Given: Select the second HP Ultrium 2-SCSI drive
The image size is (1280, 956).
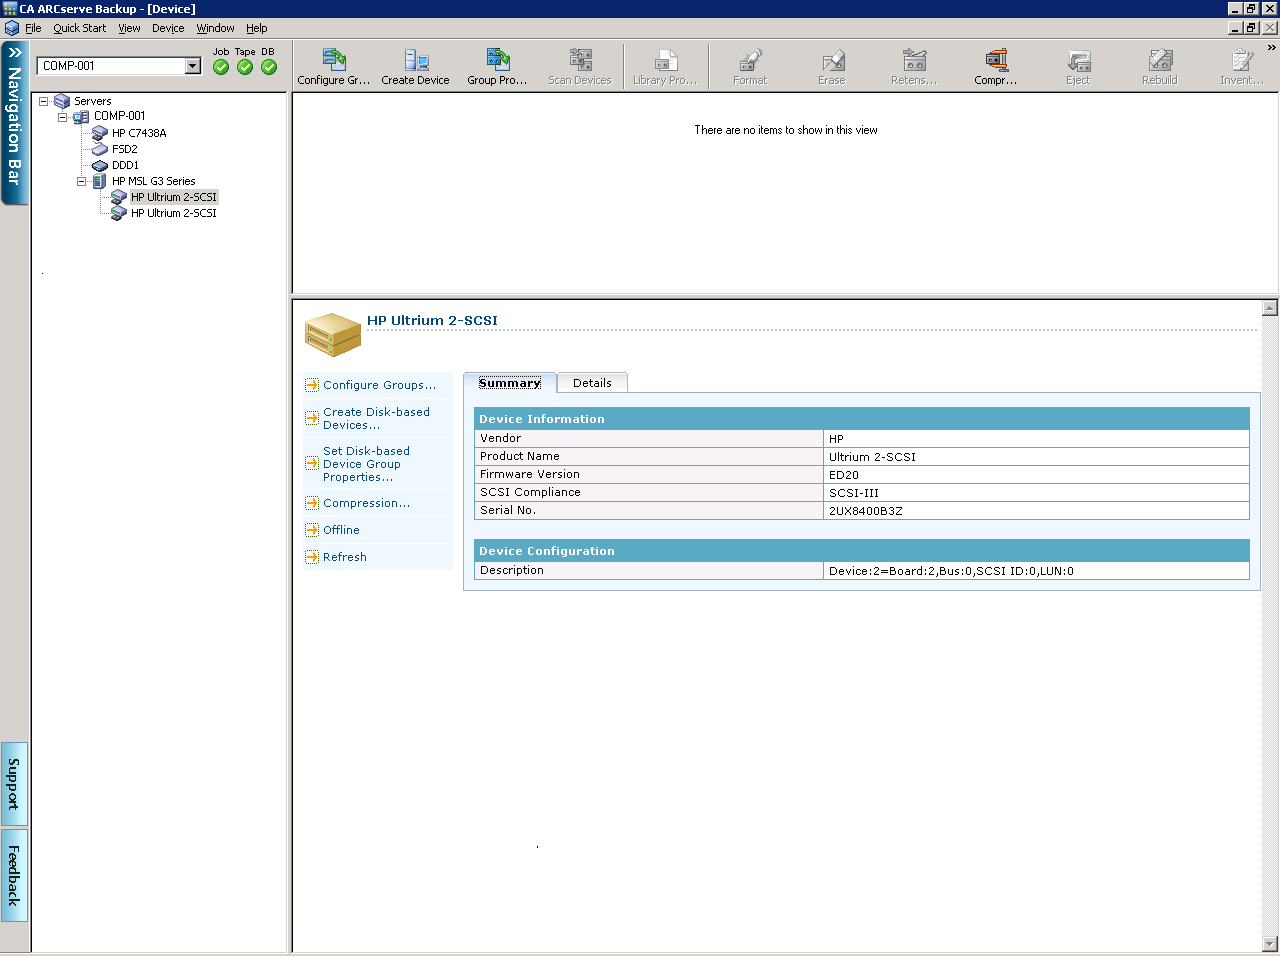Looking at the screenshot, I should tap(173, 213).
